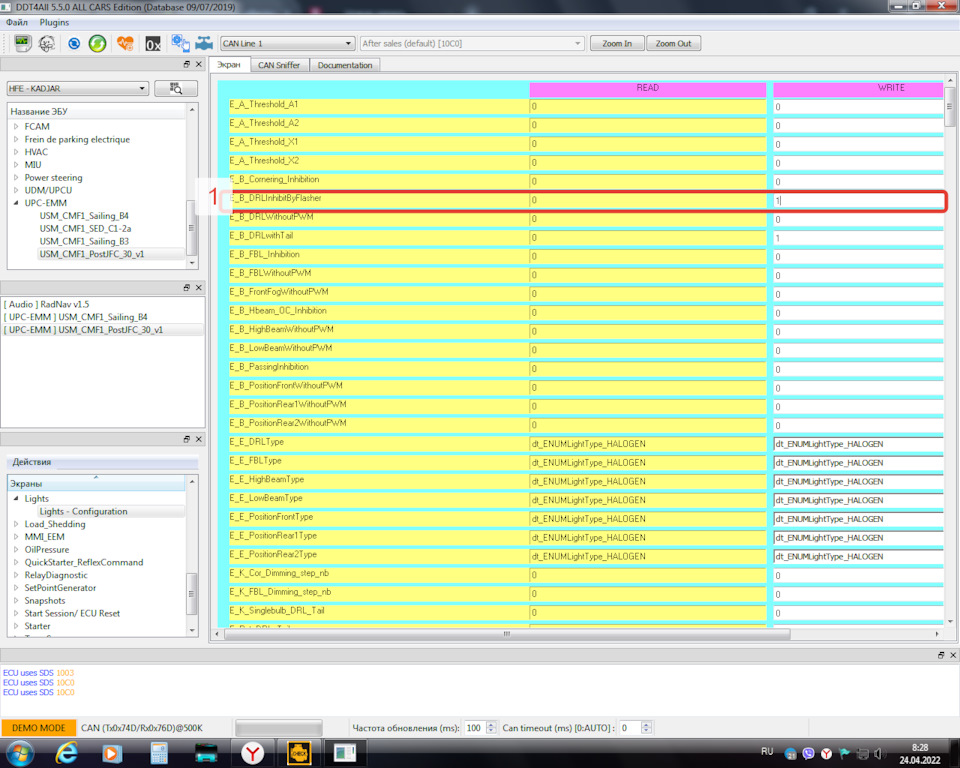Open the Plugins menu
The height and width of the screenshot is (768, 960).
click(54, 22)
